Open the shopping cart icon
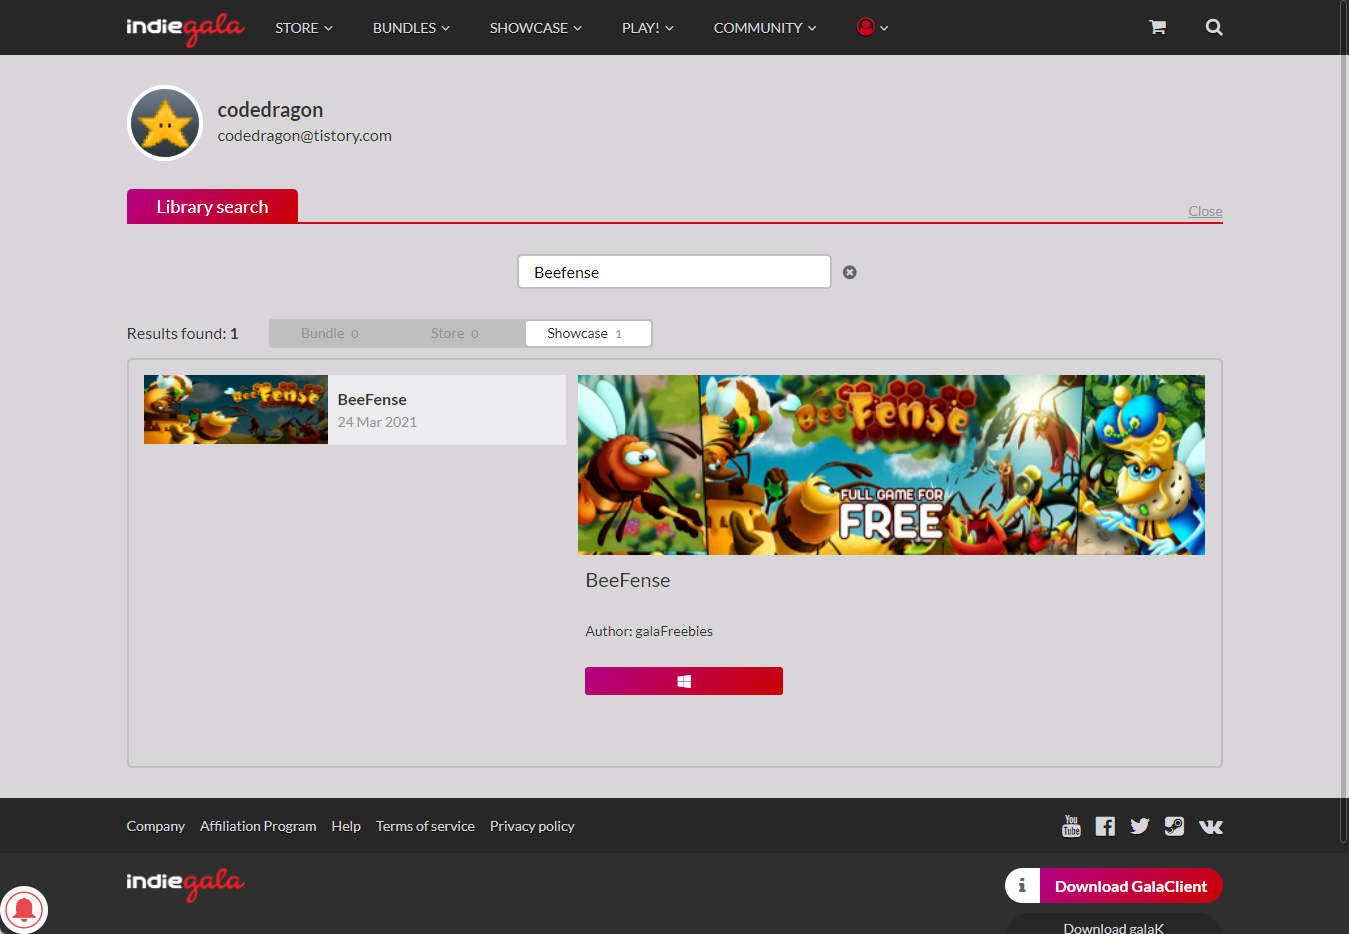 pyautogui.click(x=1157, y=27)
